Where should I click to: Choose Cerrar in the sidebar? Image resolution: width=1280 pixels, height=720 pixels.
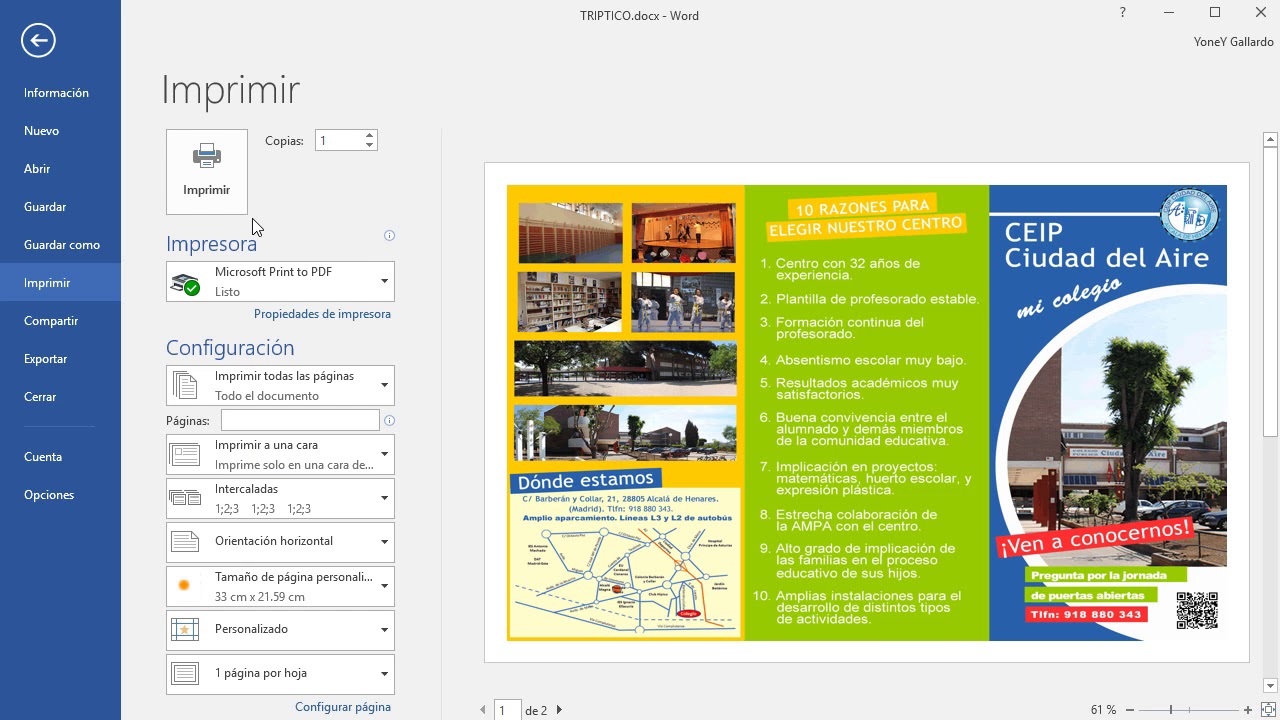60,397
